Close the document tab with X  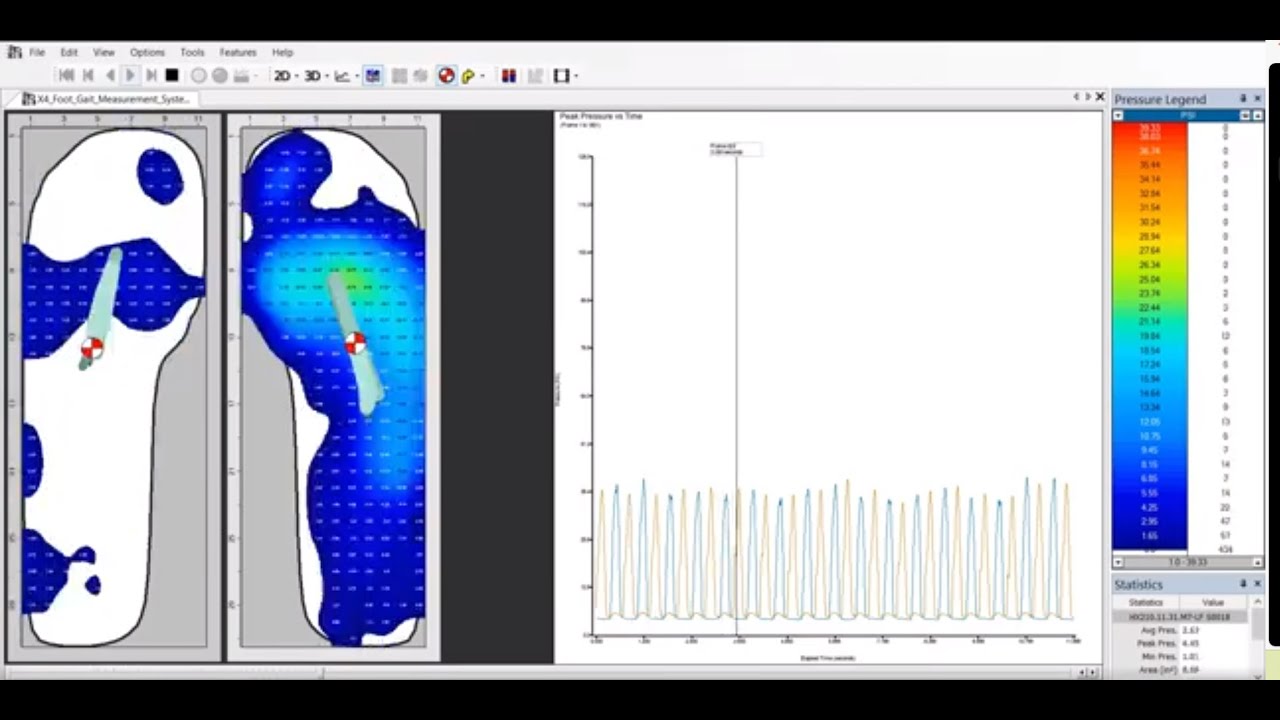[1100, 97]
